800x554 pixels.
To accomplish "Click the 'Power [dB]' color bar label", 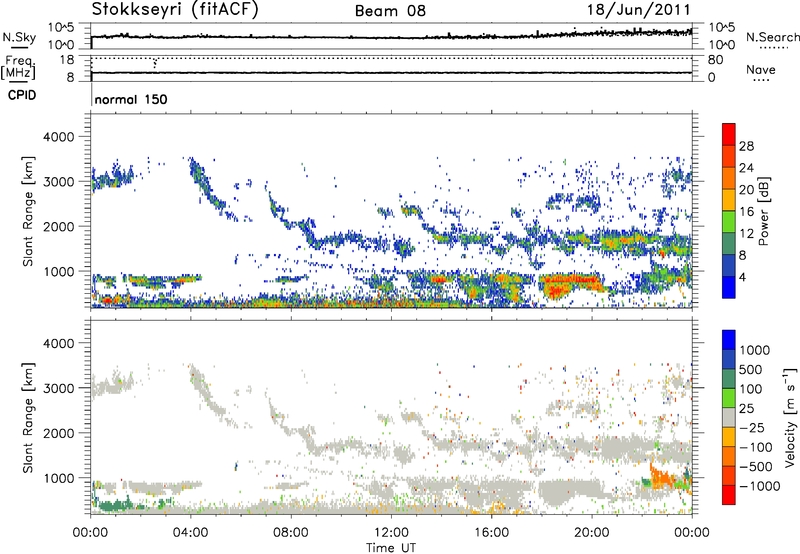I will 764,211.
